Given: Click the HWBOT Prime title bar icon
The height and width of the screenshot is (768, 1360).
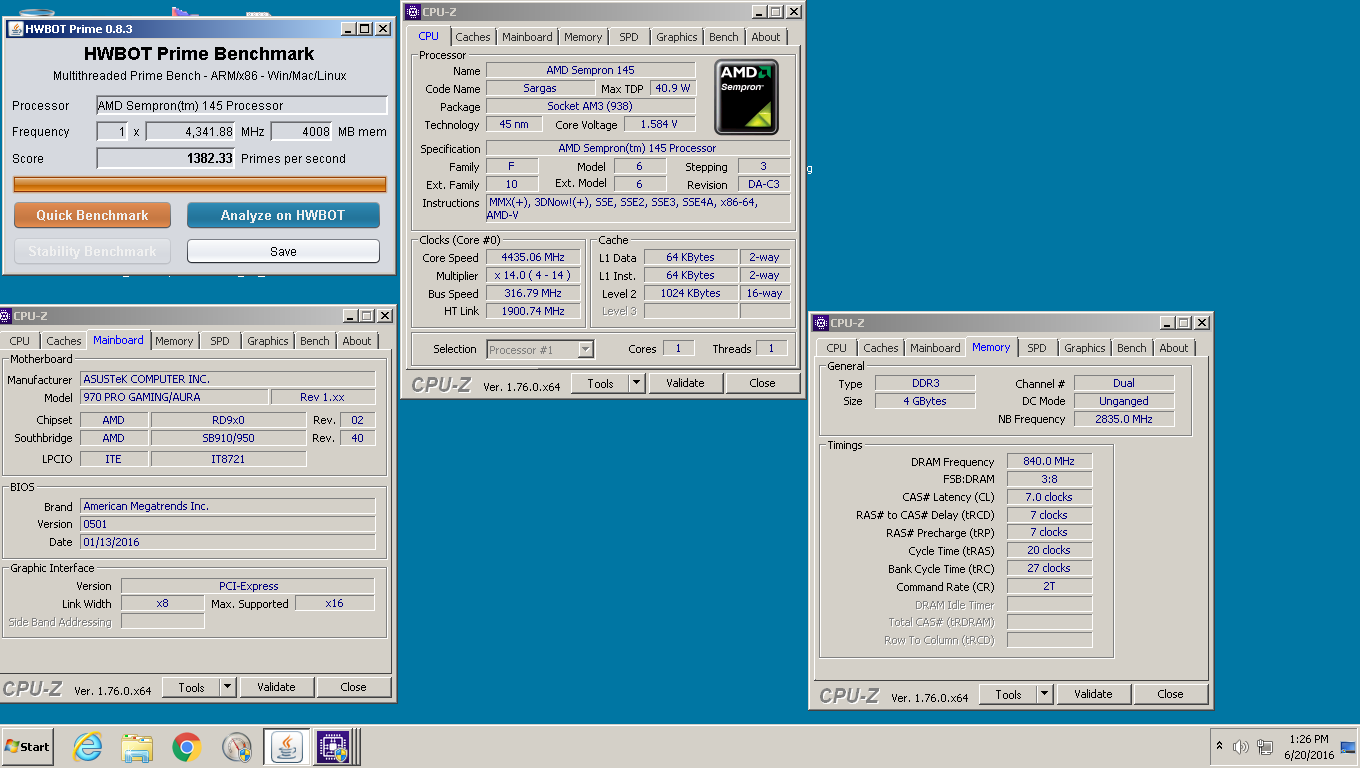Looking at the screenshot, I should (15, 29).
